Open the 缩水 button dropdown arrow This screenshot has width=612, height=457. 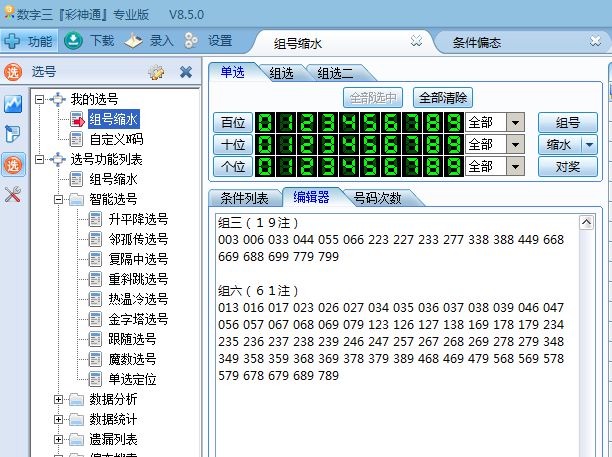[x=589, y=144]
